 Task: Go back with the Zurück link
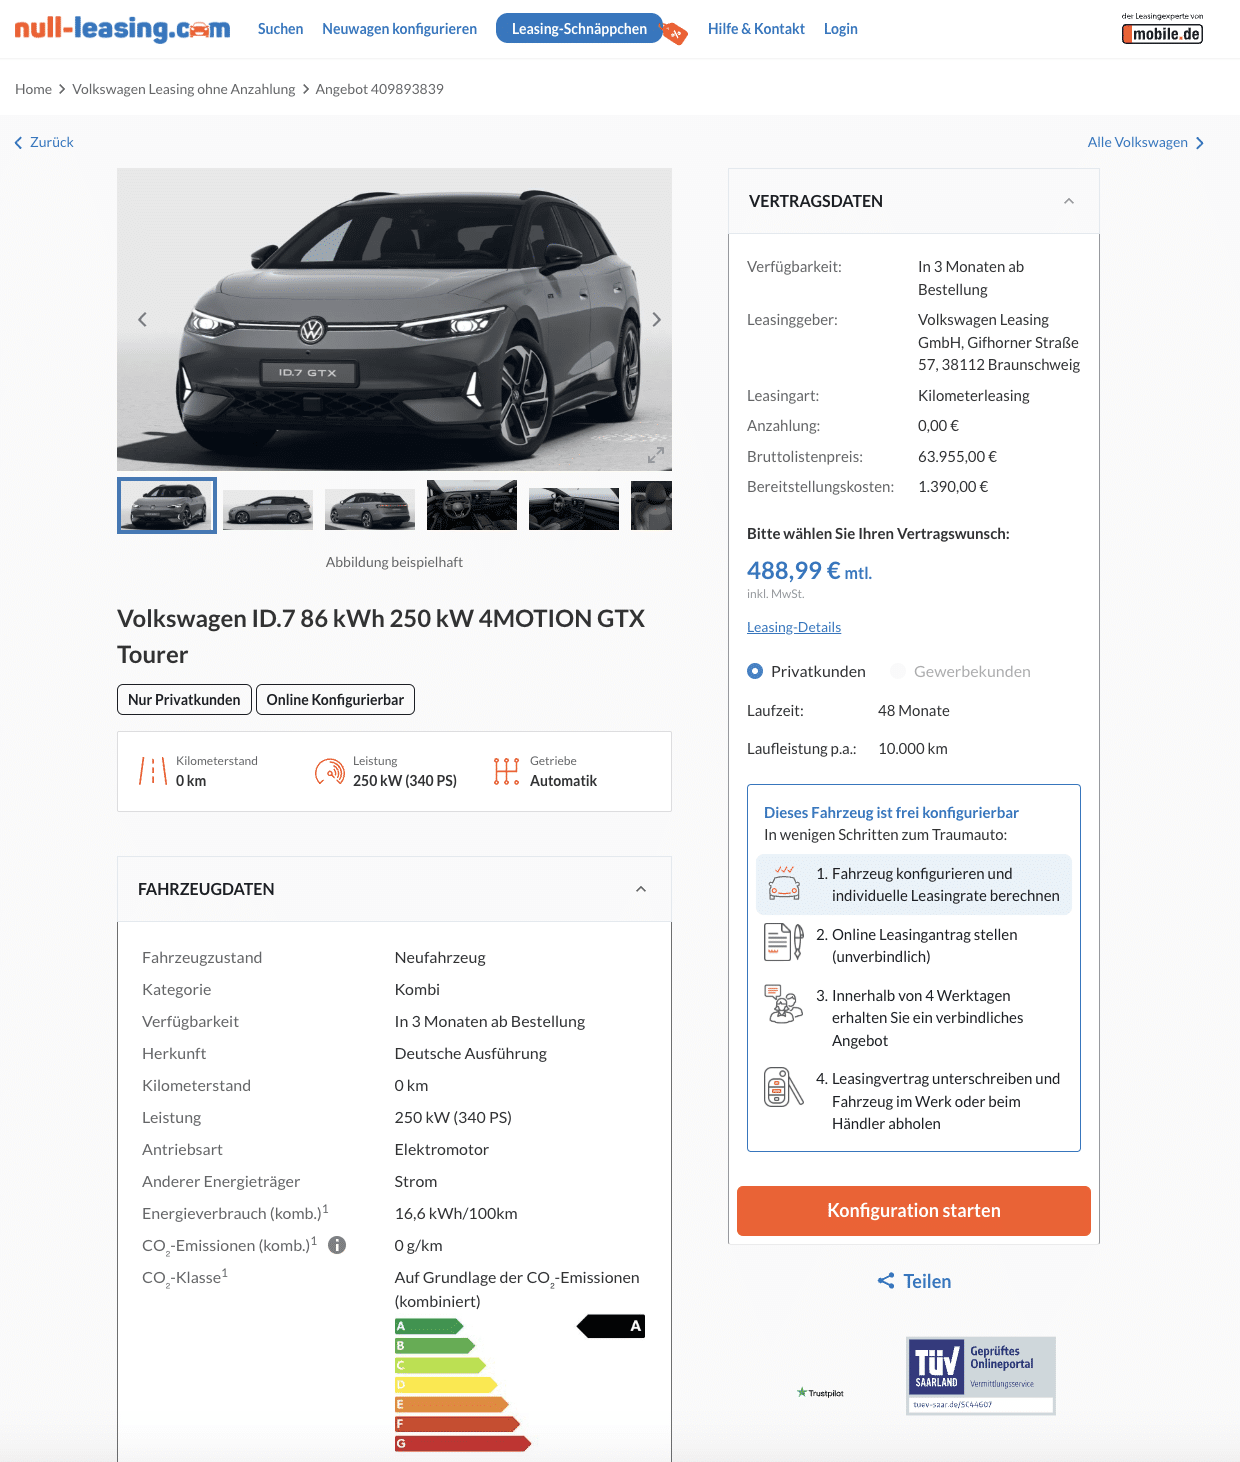click(52, 143)
